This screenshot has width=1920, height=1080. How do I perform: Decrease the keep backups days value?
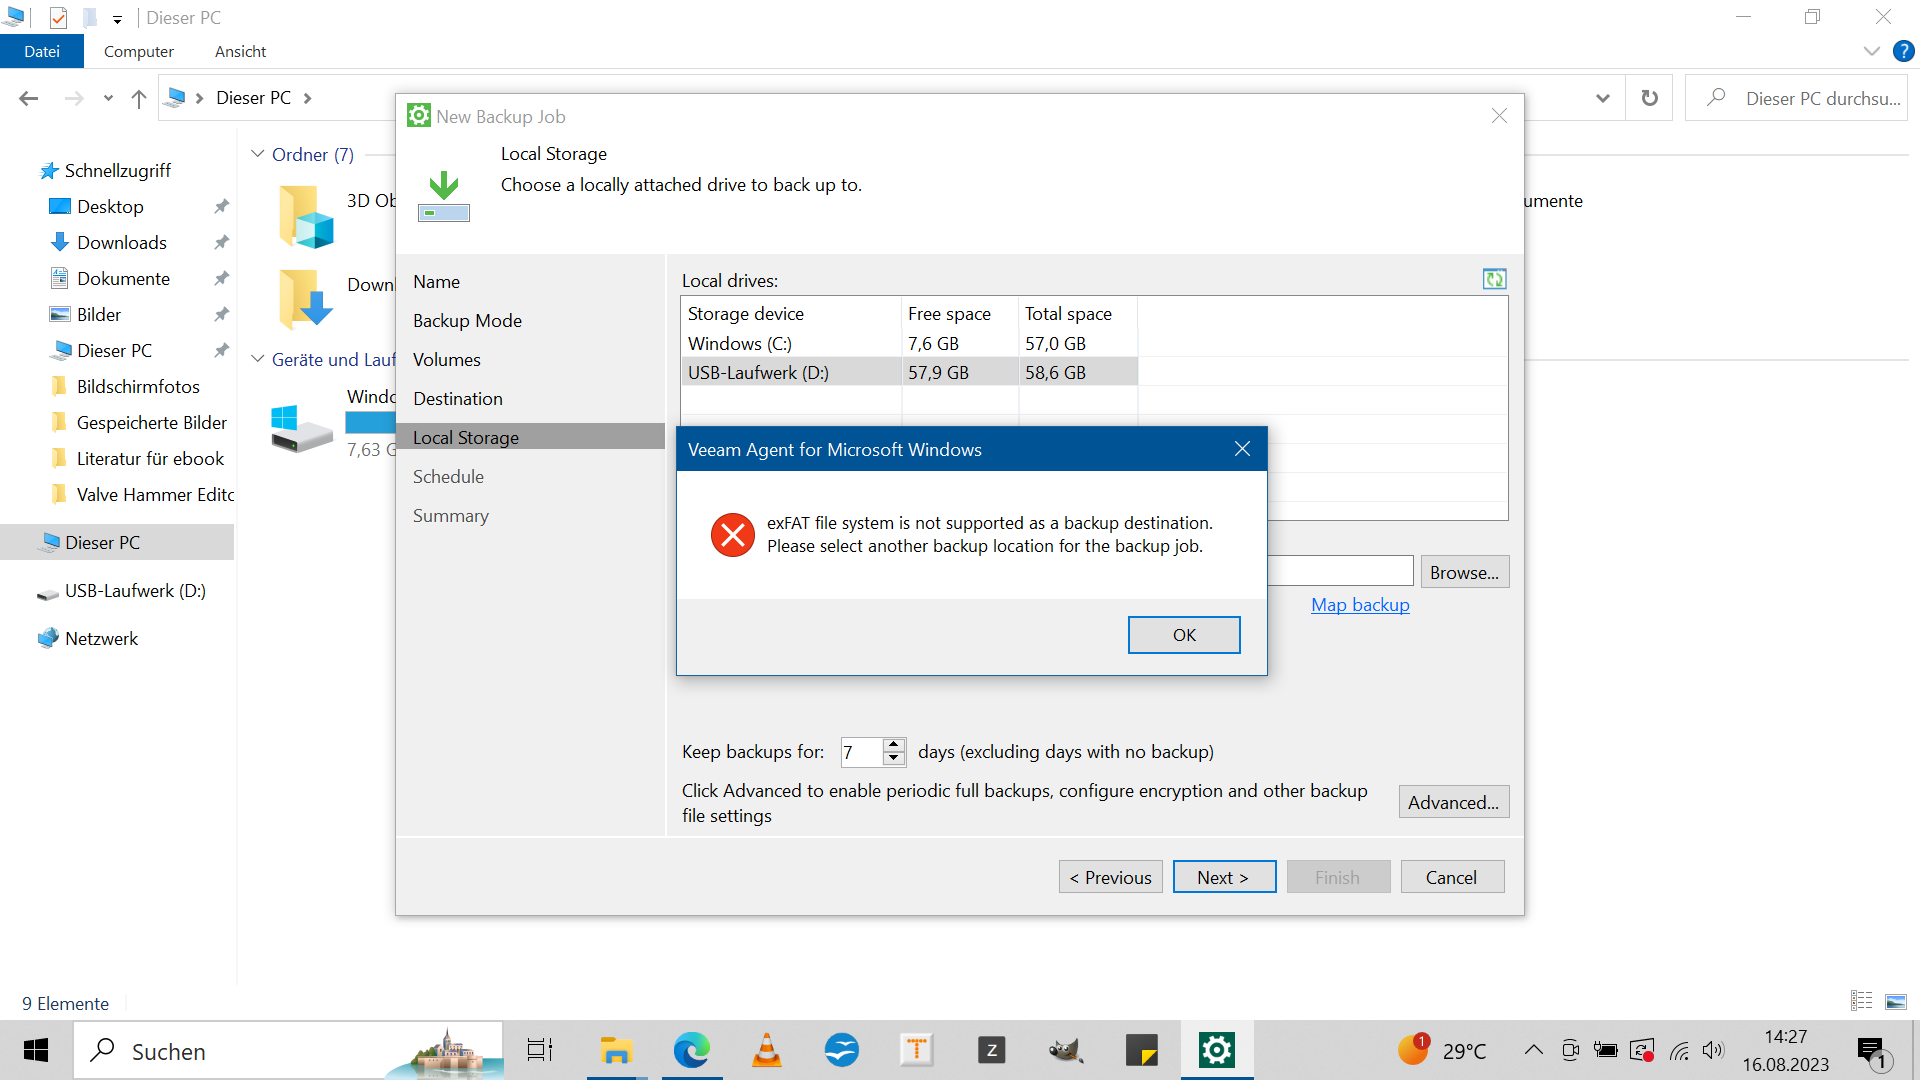(x=894, y=759)
